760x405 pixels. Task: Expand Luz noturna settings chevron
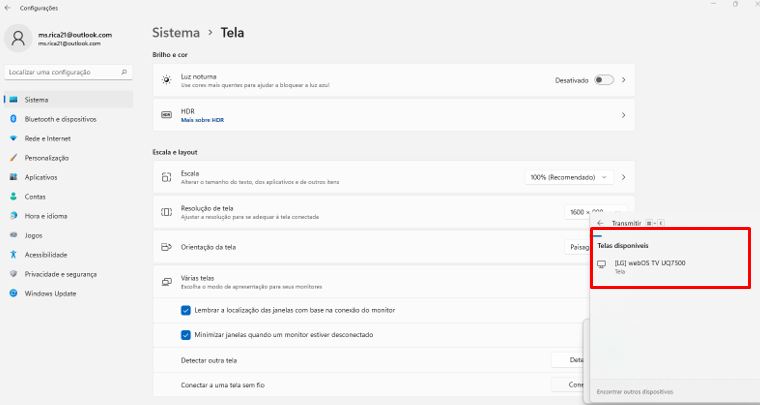tap(624, 80)
